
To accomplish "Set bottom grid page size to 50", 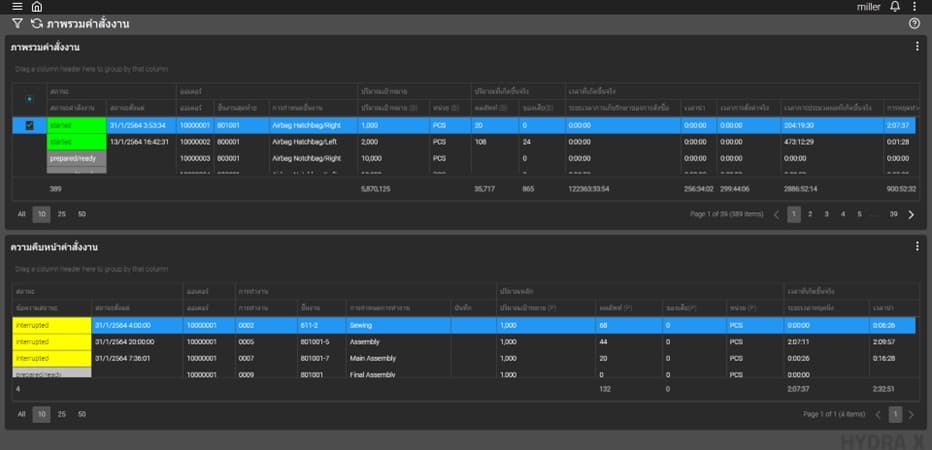I will [x=81, y=414].
